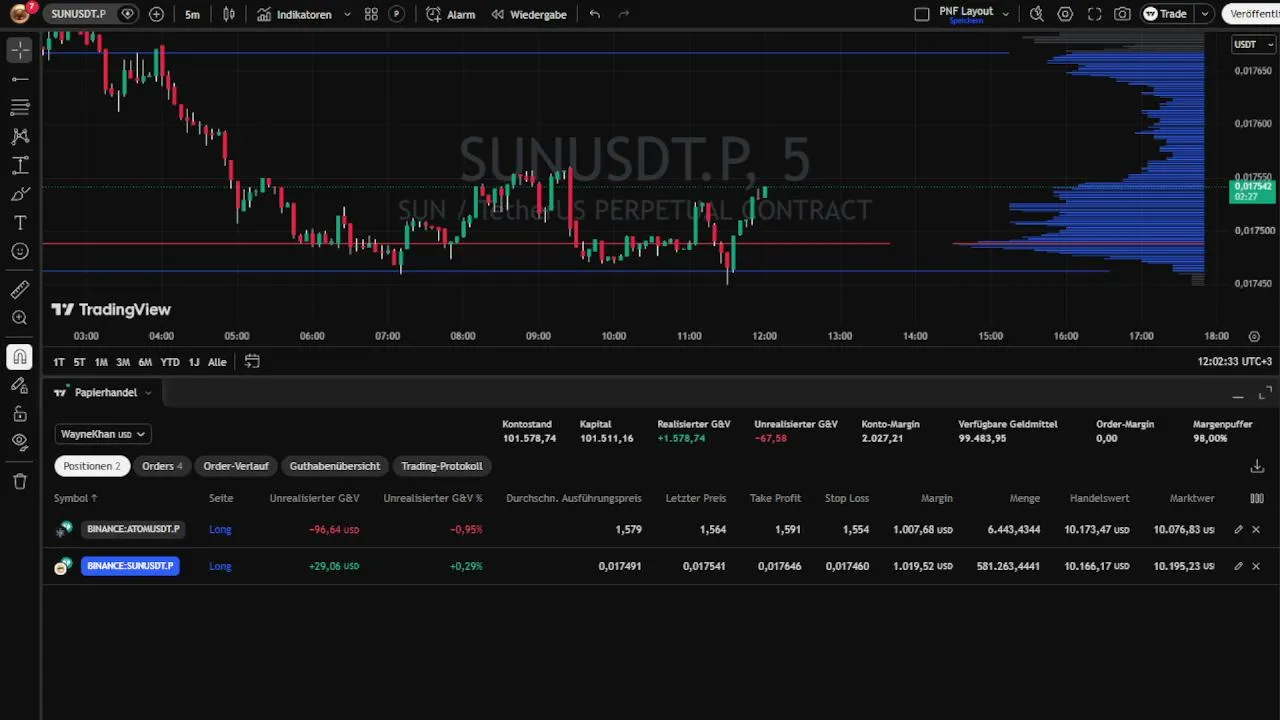Select the brush drawing tool
Image resolution: width=1280 pixels, height=720 pixels.
coord(20,194)
